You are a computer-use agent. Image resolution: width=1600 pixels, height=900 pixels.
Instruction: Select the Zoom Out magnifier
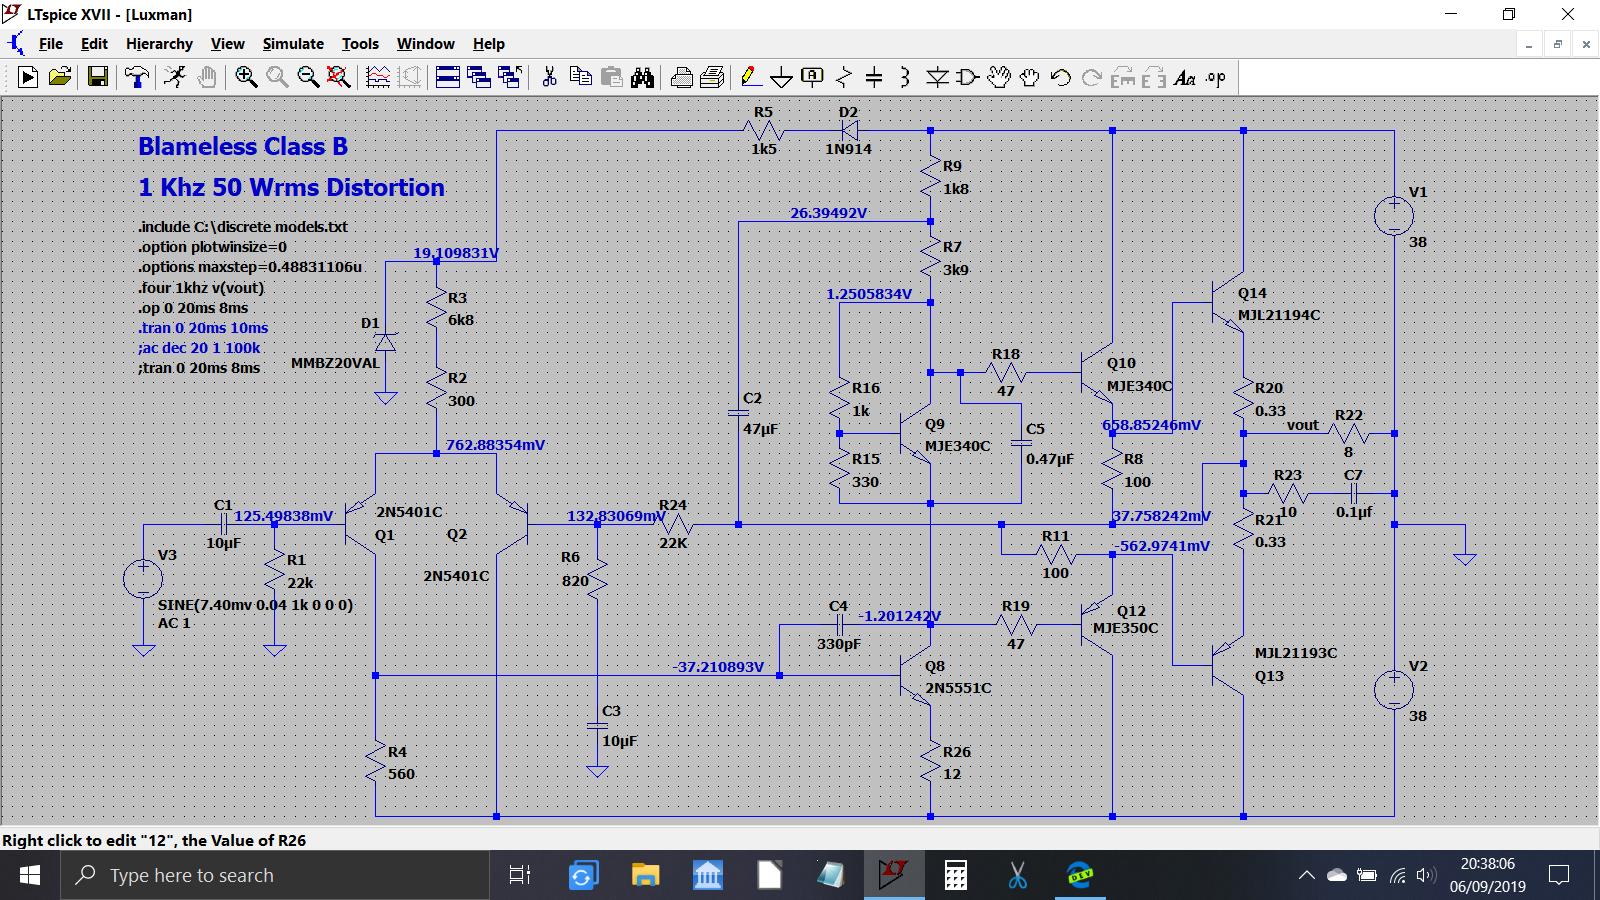click(x=308, y=77)
